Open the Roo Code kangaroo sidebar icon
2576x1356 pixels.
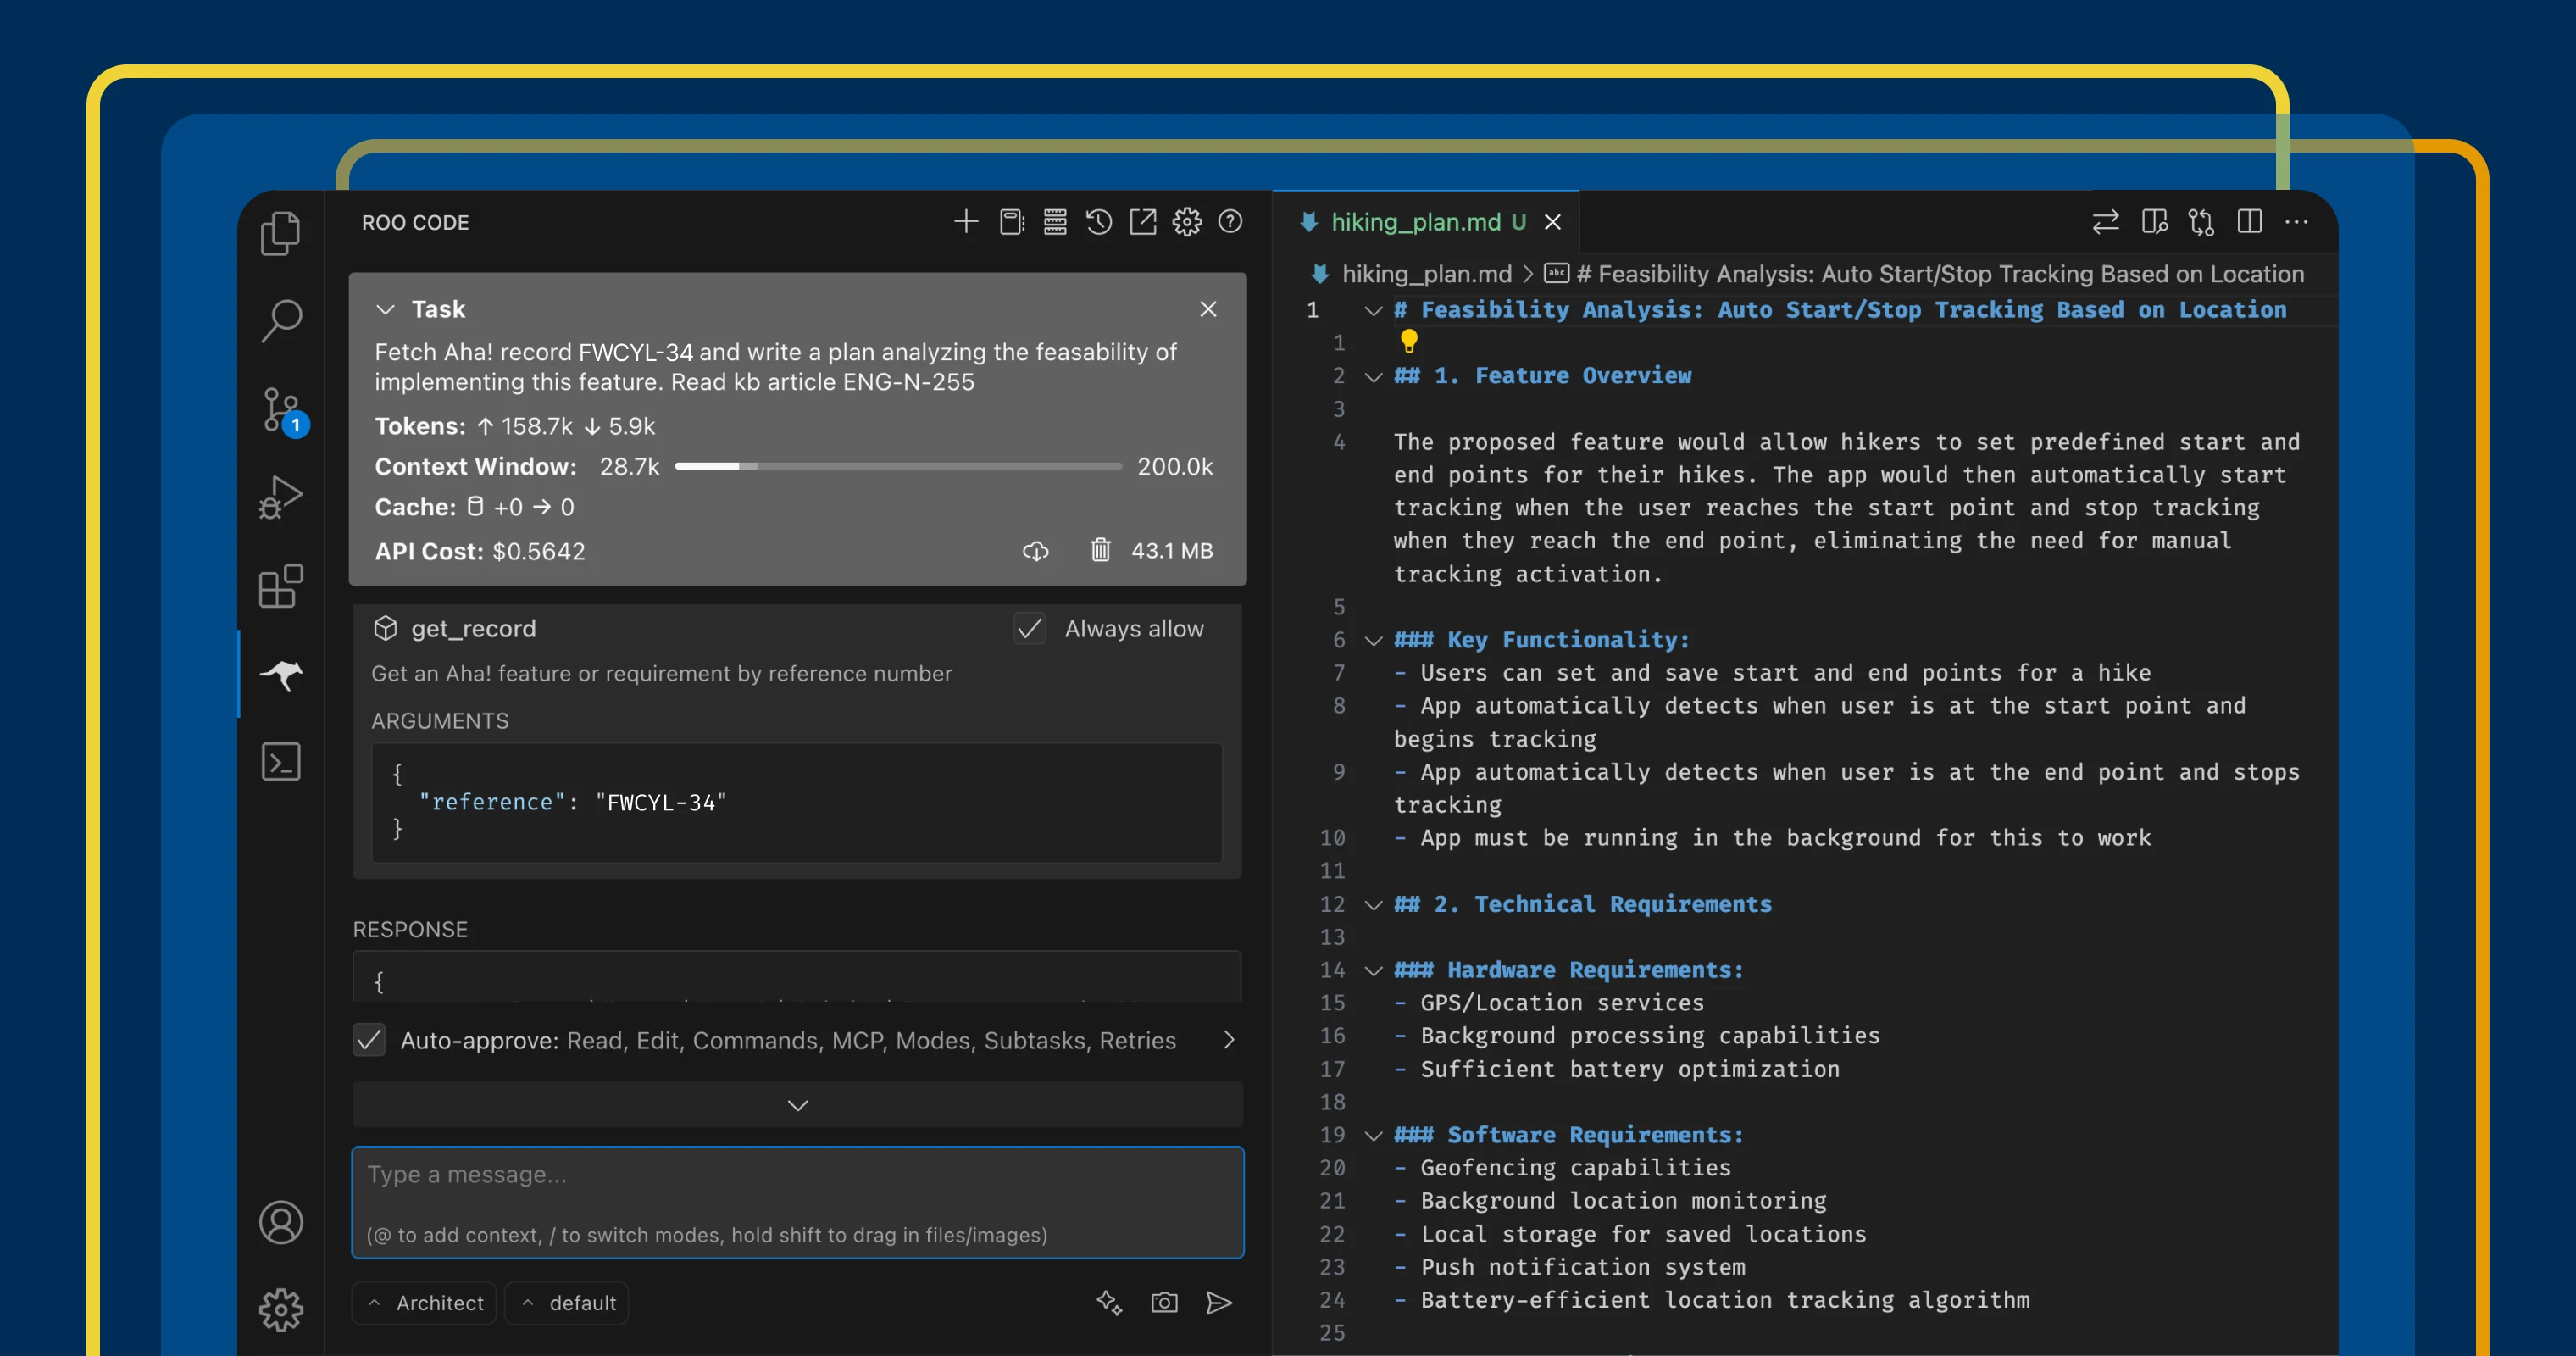(281, 675)
